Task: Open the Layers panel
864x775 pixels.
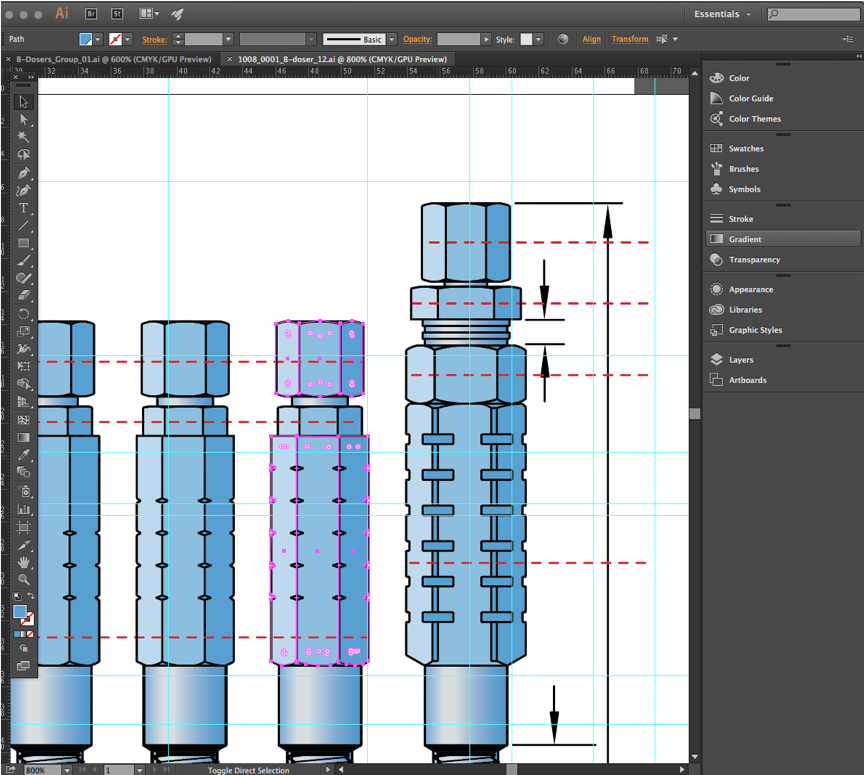Action: (x=740, y=360)
